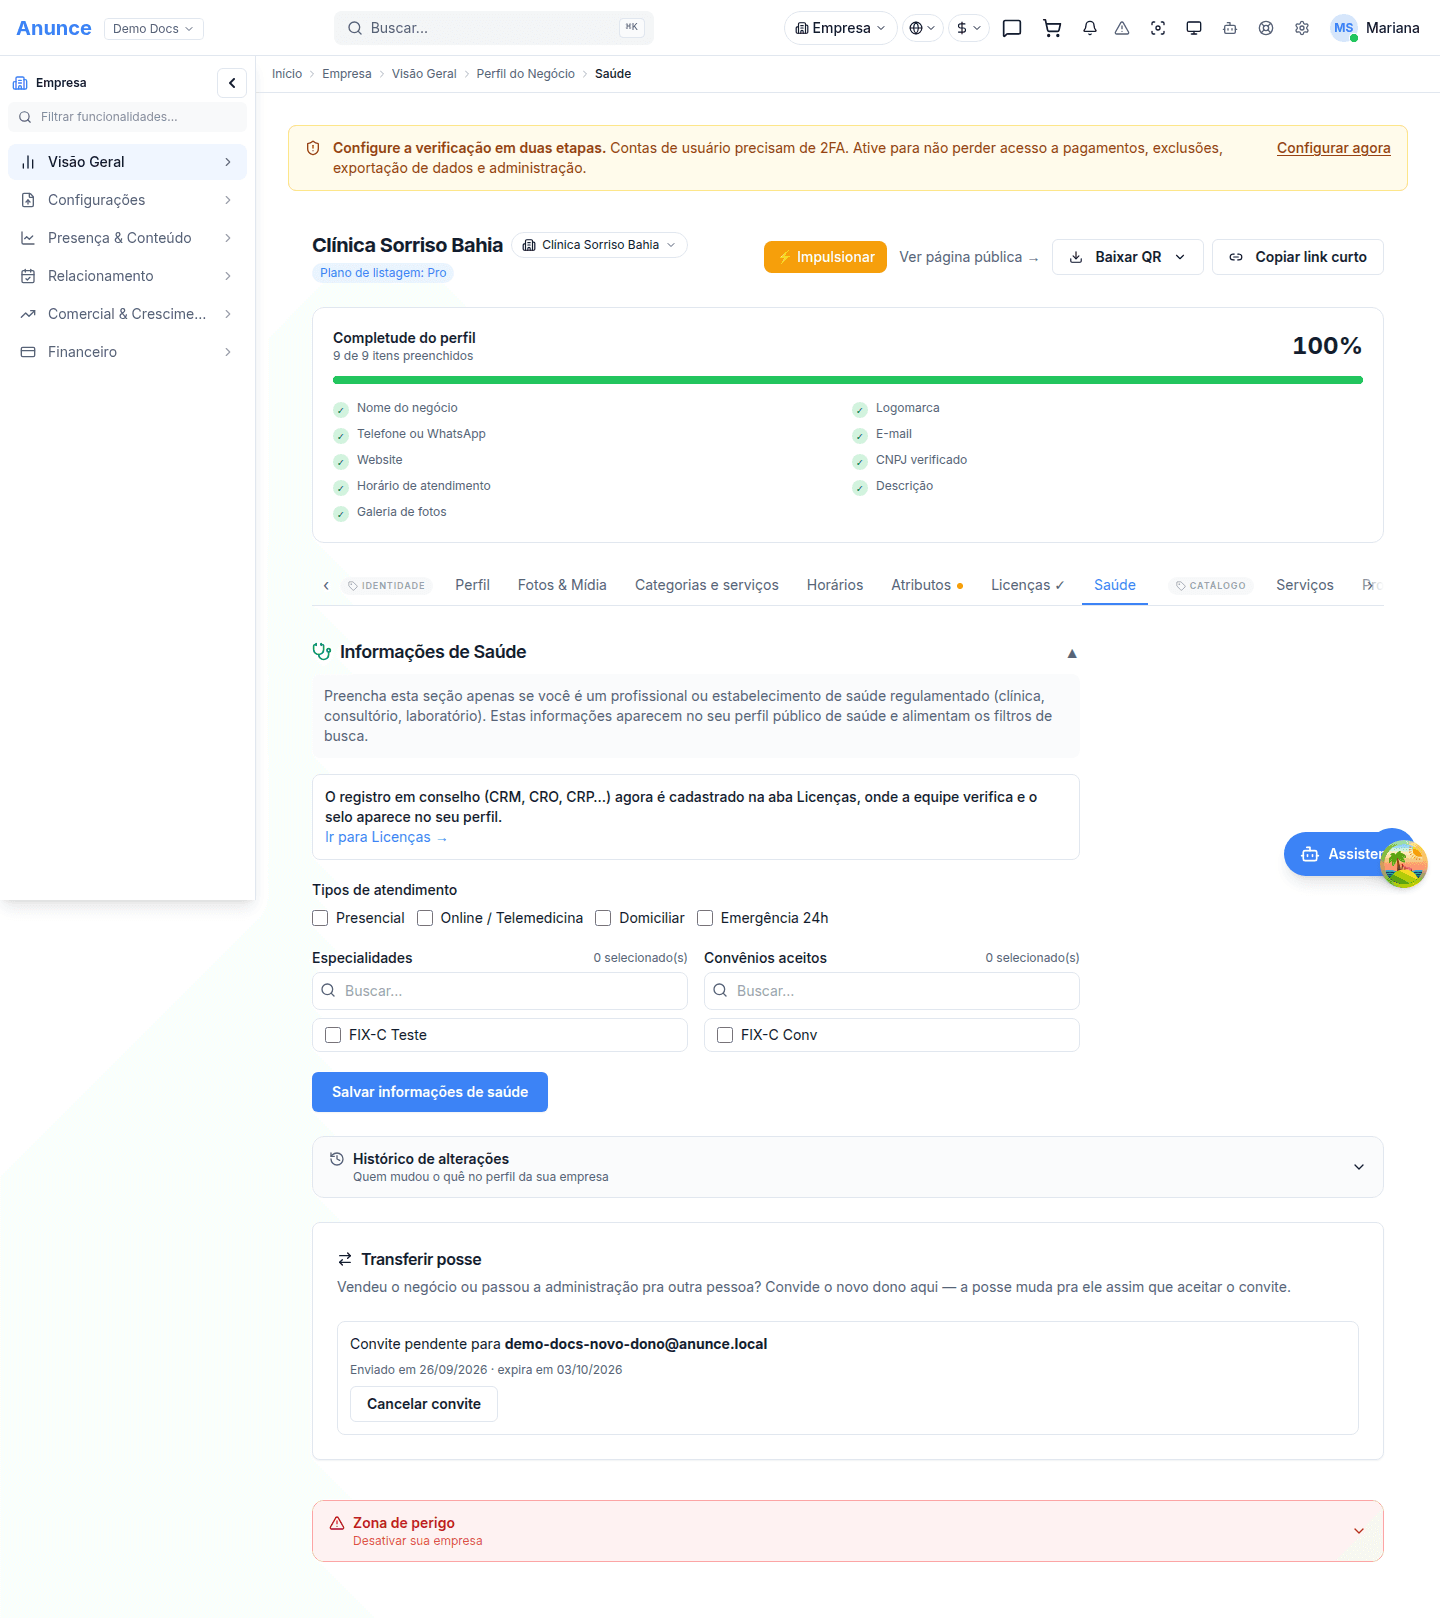This screenshot has height=1618, width=1440.
Task: Click the Cancelar convite button
Action: click(x=424, y=1404)
